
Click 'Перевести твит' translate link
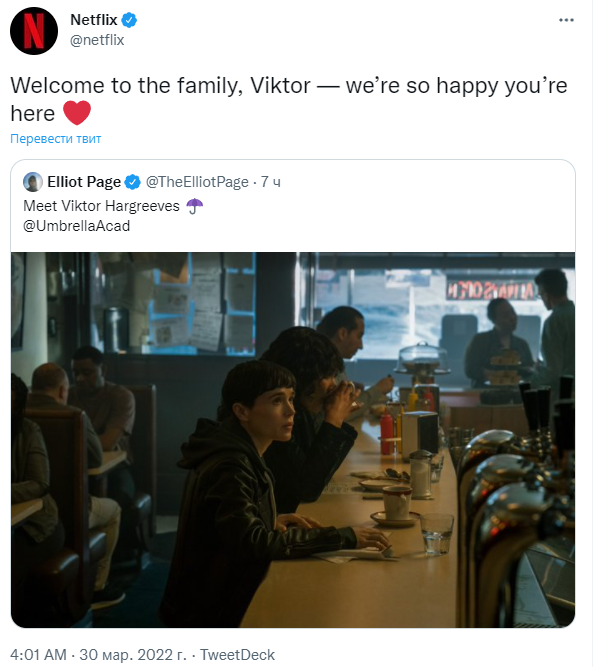pyautogui.click(x=56, y=139)
